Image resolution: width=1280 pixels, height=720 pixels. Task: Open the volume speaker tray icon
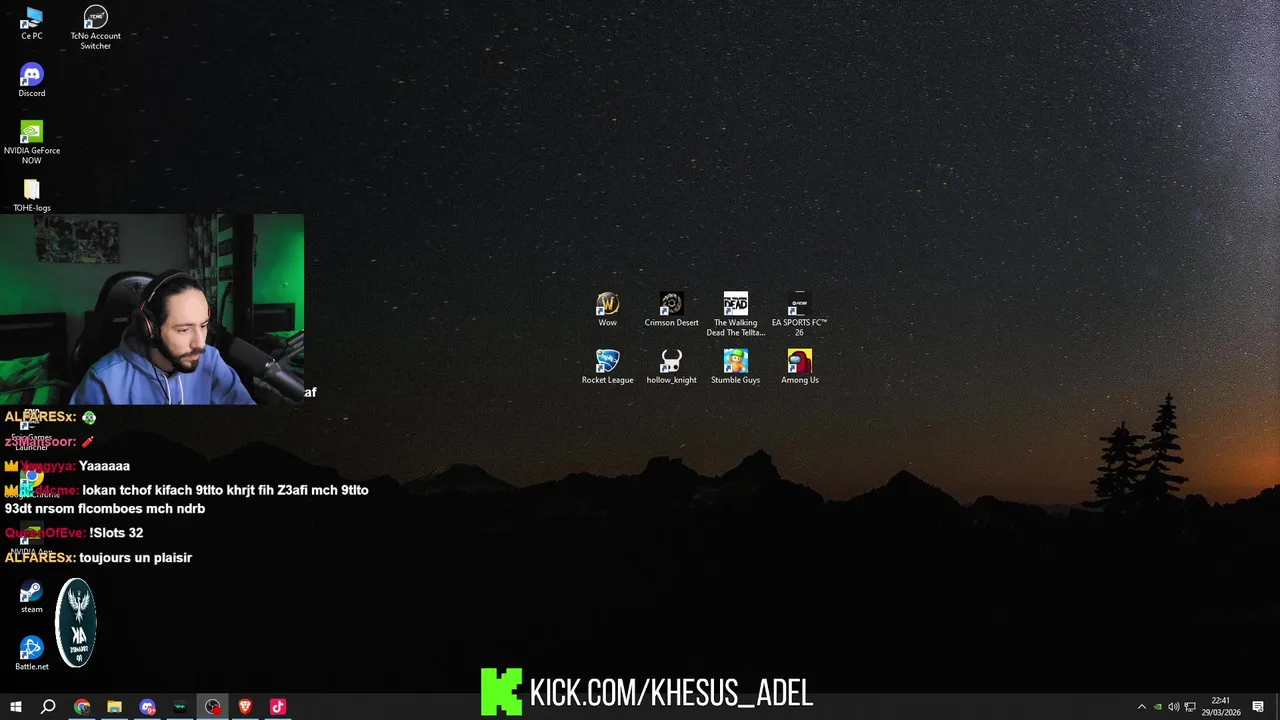(1174, 707)
